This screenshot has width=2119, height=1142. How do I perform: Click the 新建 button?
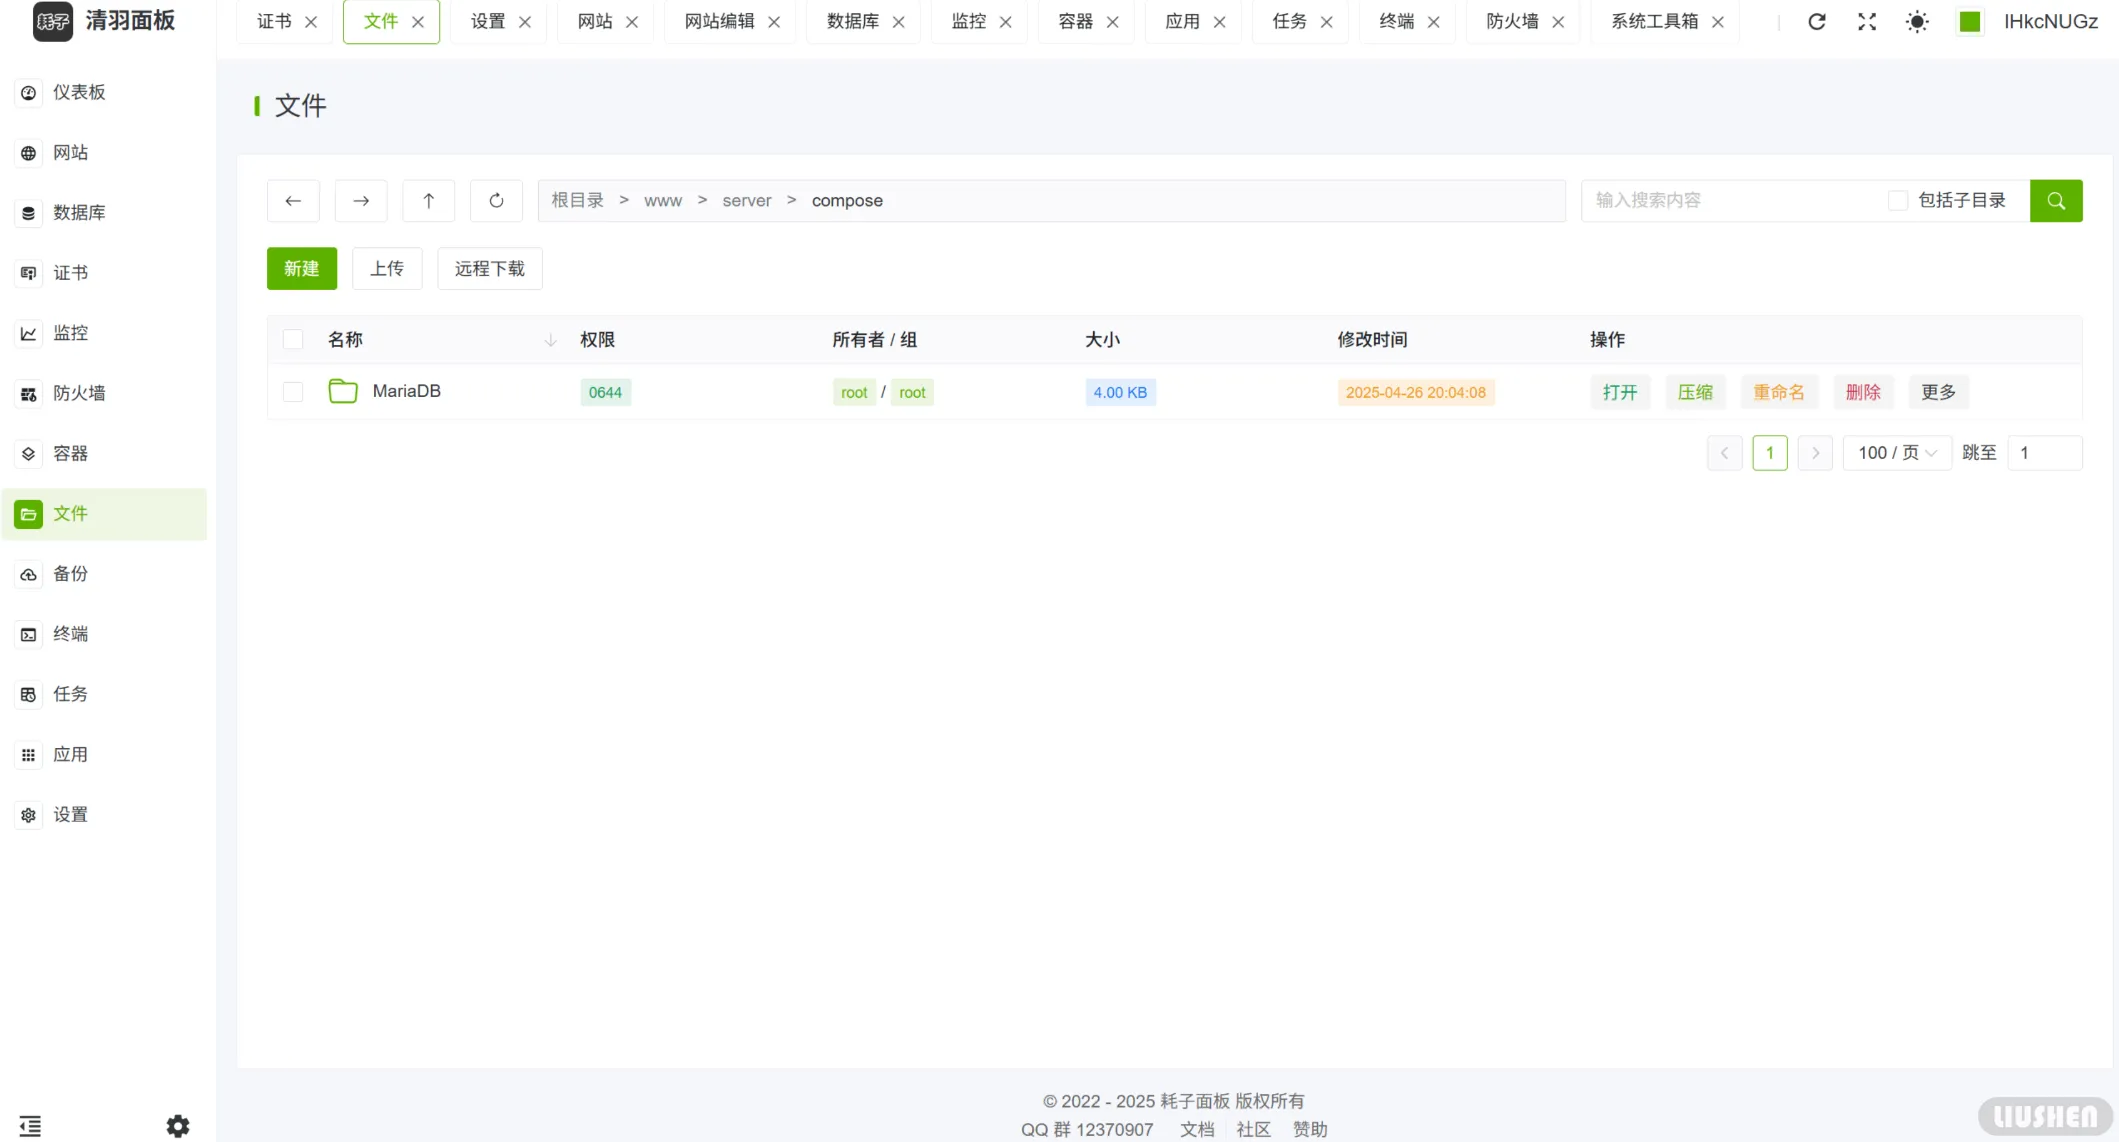[301, 268]
